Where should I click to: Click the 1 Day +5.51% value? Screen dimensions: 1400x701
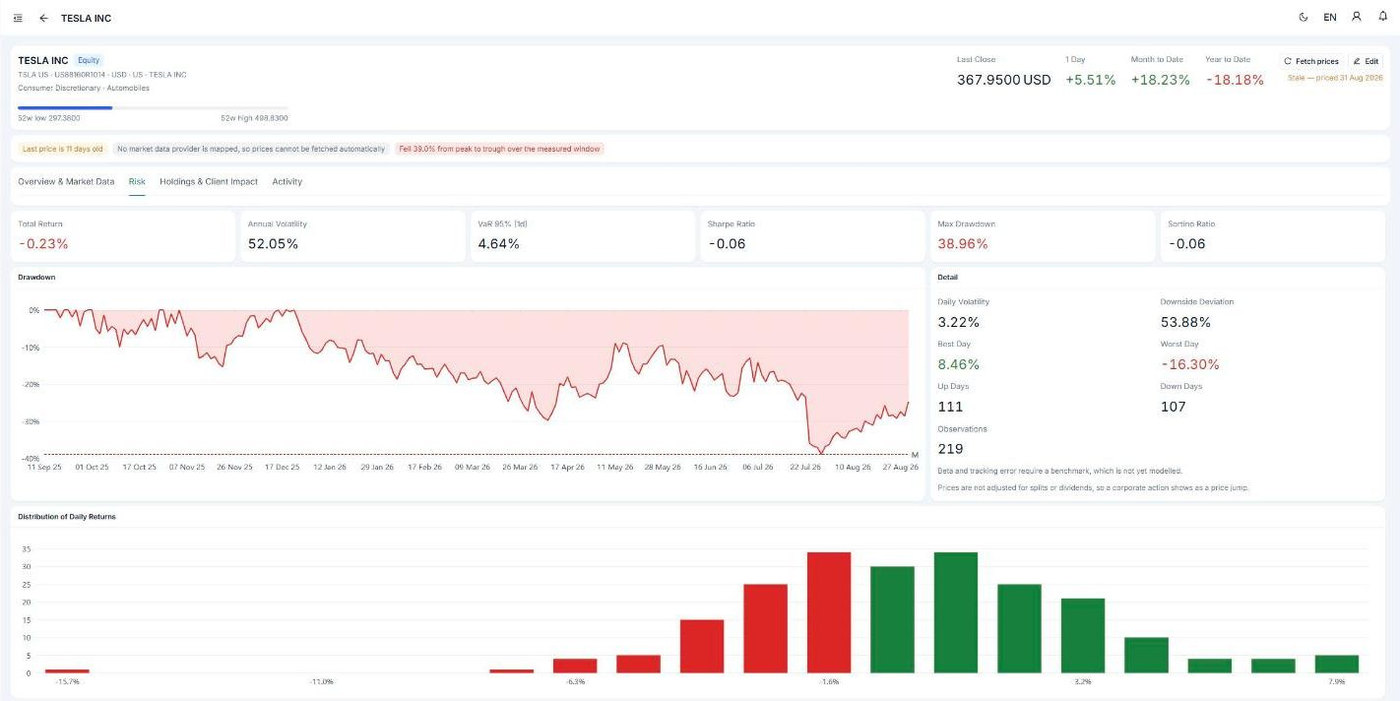coord(1090,80)
